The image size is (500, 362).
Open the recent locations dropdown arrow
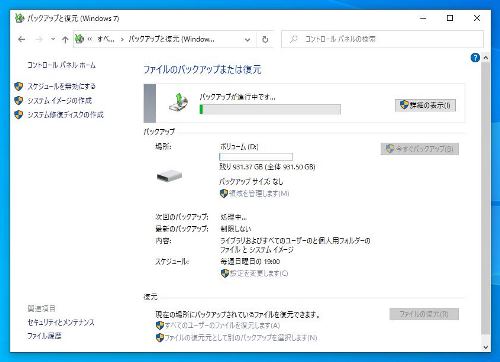click(53, 39)
